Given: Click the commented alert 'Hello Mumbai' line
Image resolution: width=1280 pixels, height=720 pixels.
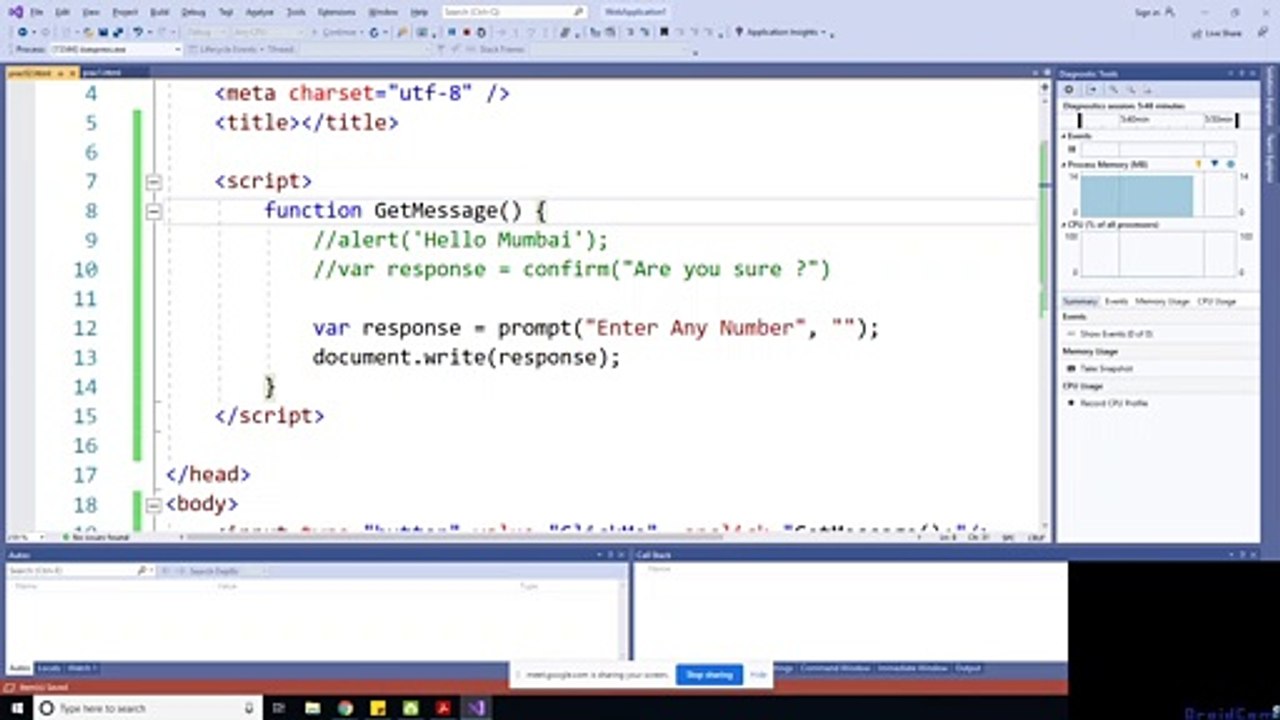Looking at the screenshot, I should pyautogui.click(x=460, y=240).
